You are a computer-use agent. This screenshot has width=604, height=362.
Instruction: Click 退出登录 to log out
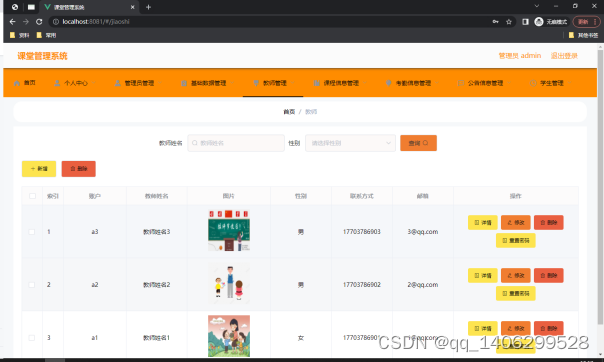(564, 56)
